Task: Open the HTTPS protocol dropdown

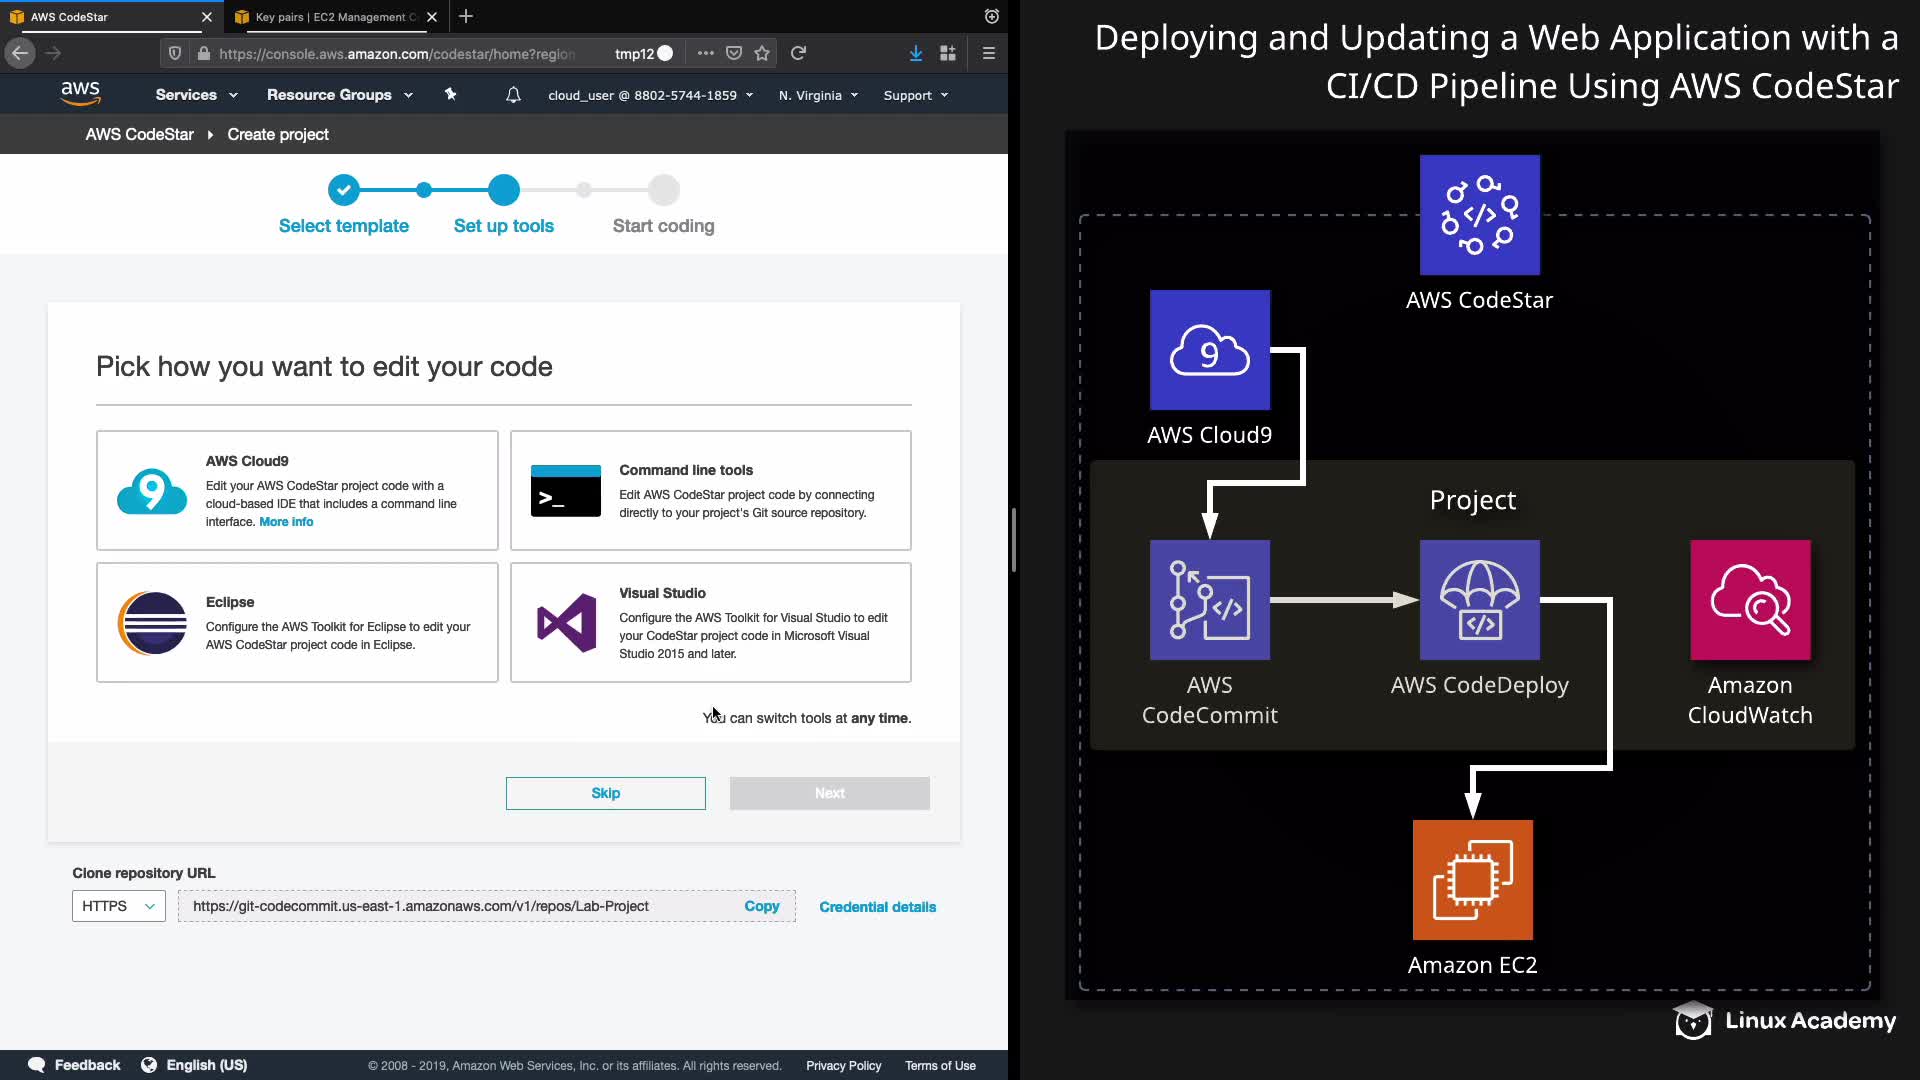Action: (x=118, y=906)
